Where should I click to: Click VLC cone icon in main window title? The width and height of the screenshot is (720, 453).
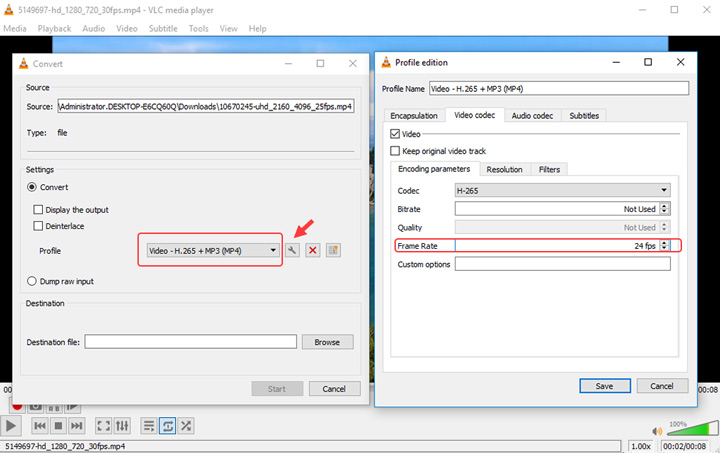[x=9, y=10]
